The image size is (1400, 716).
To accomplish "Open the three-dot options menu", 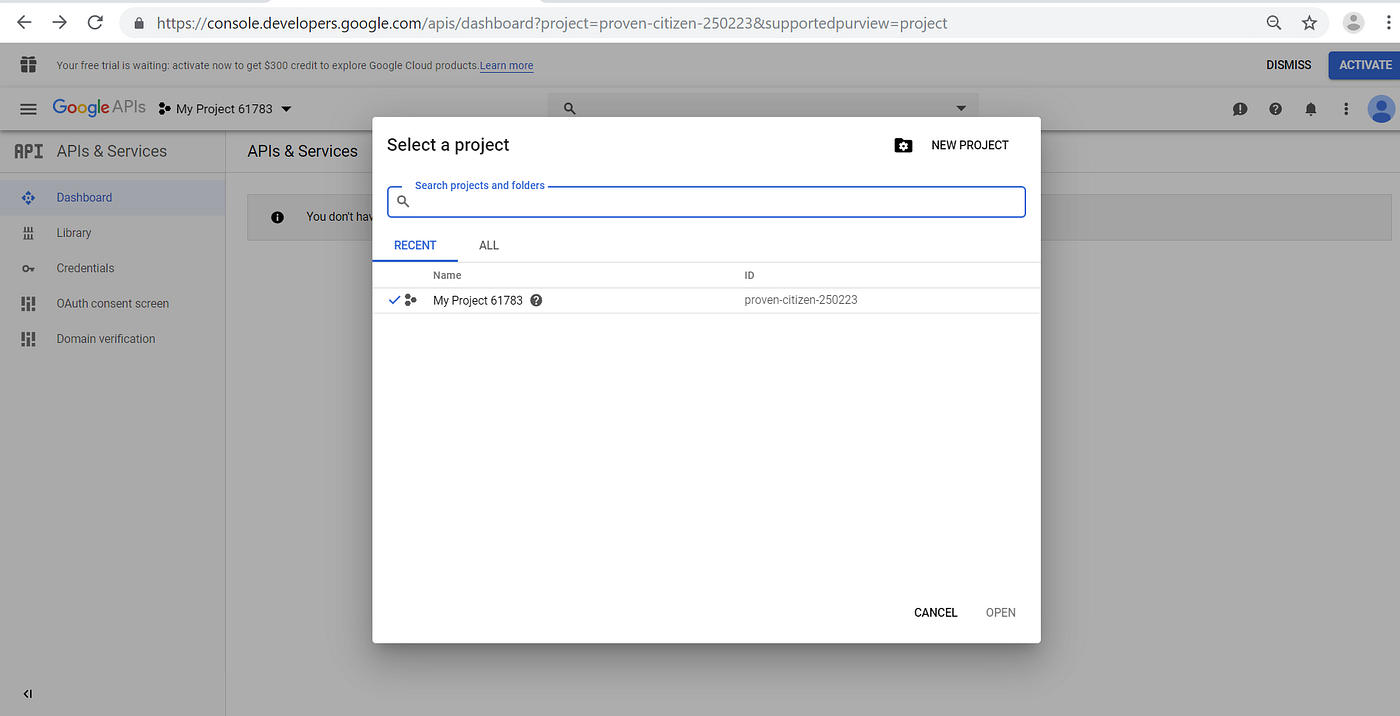I will [1345, 109].
